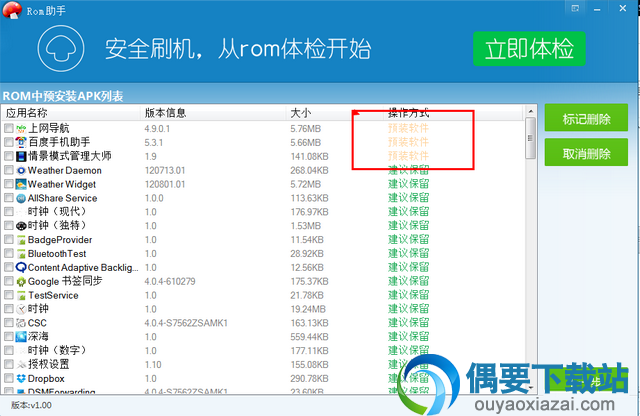
Task: Sort list by 应用名称 column header
Action: click(x=71, y=113)
